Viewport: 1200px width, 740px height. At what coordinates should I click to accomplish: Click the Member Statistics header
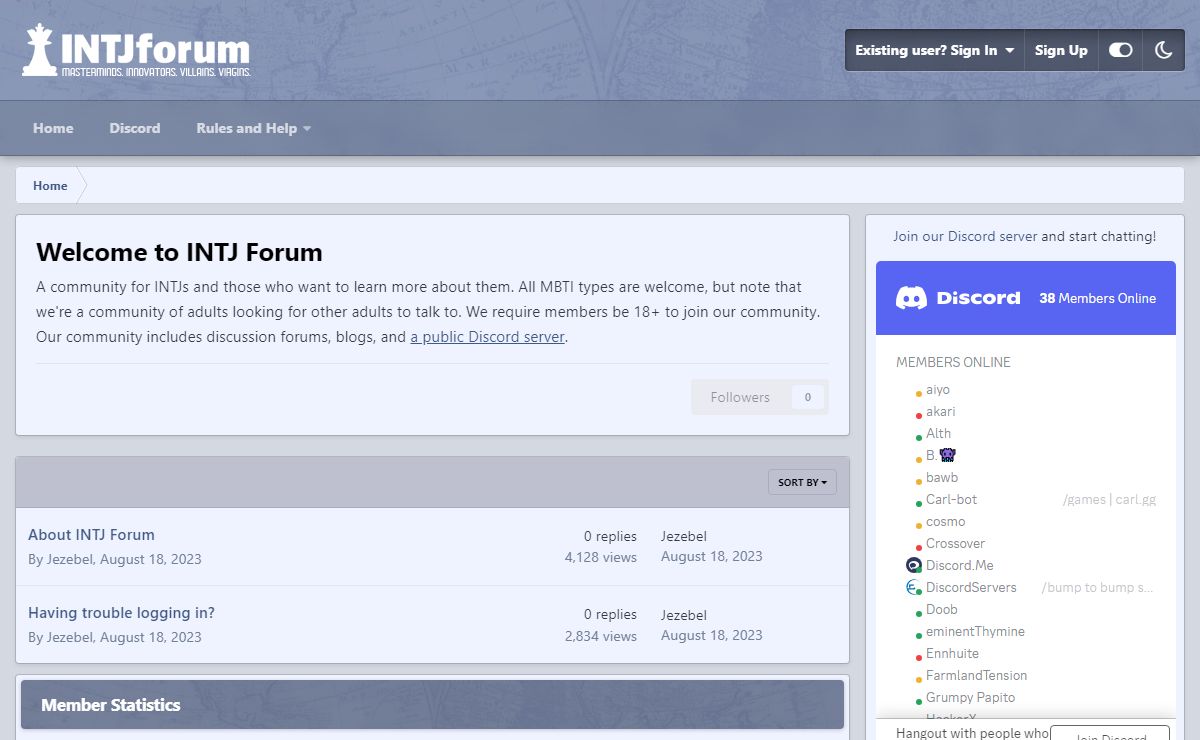pyautogui.click(x=432, y=705)
